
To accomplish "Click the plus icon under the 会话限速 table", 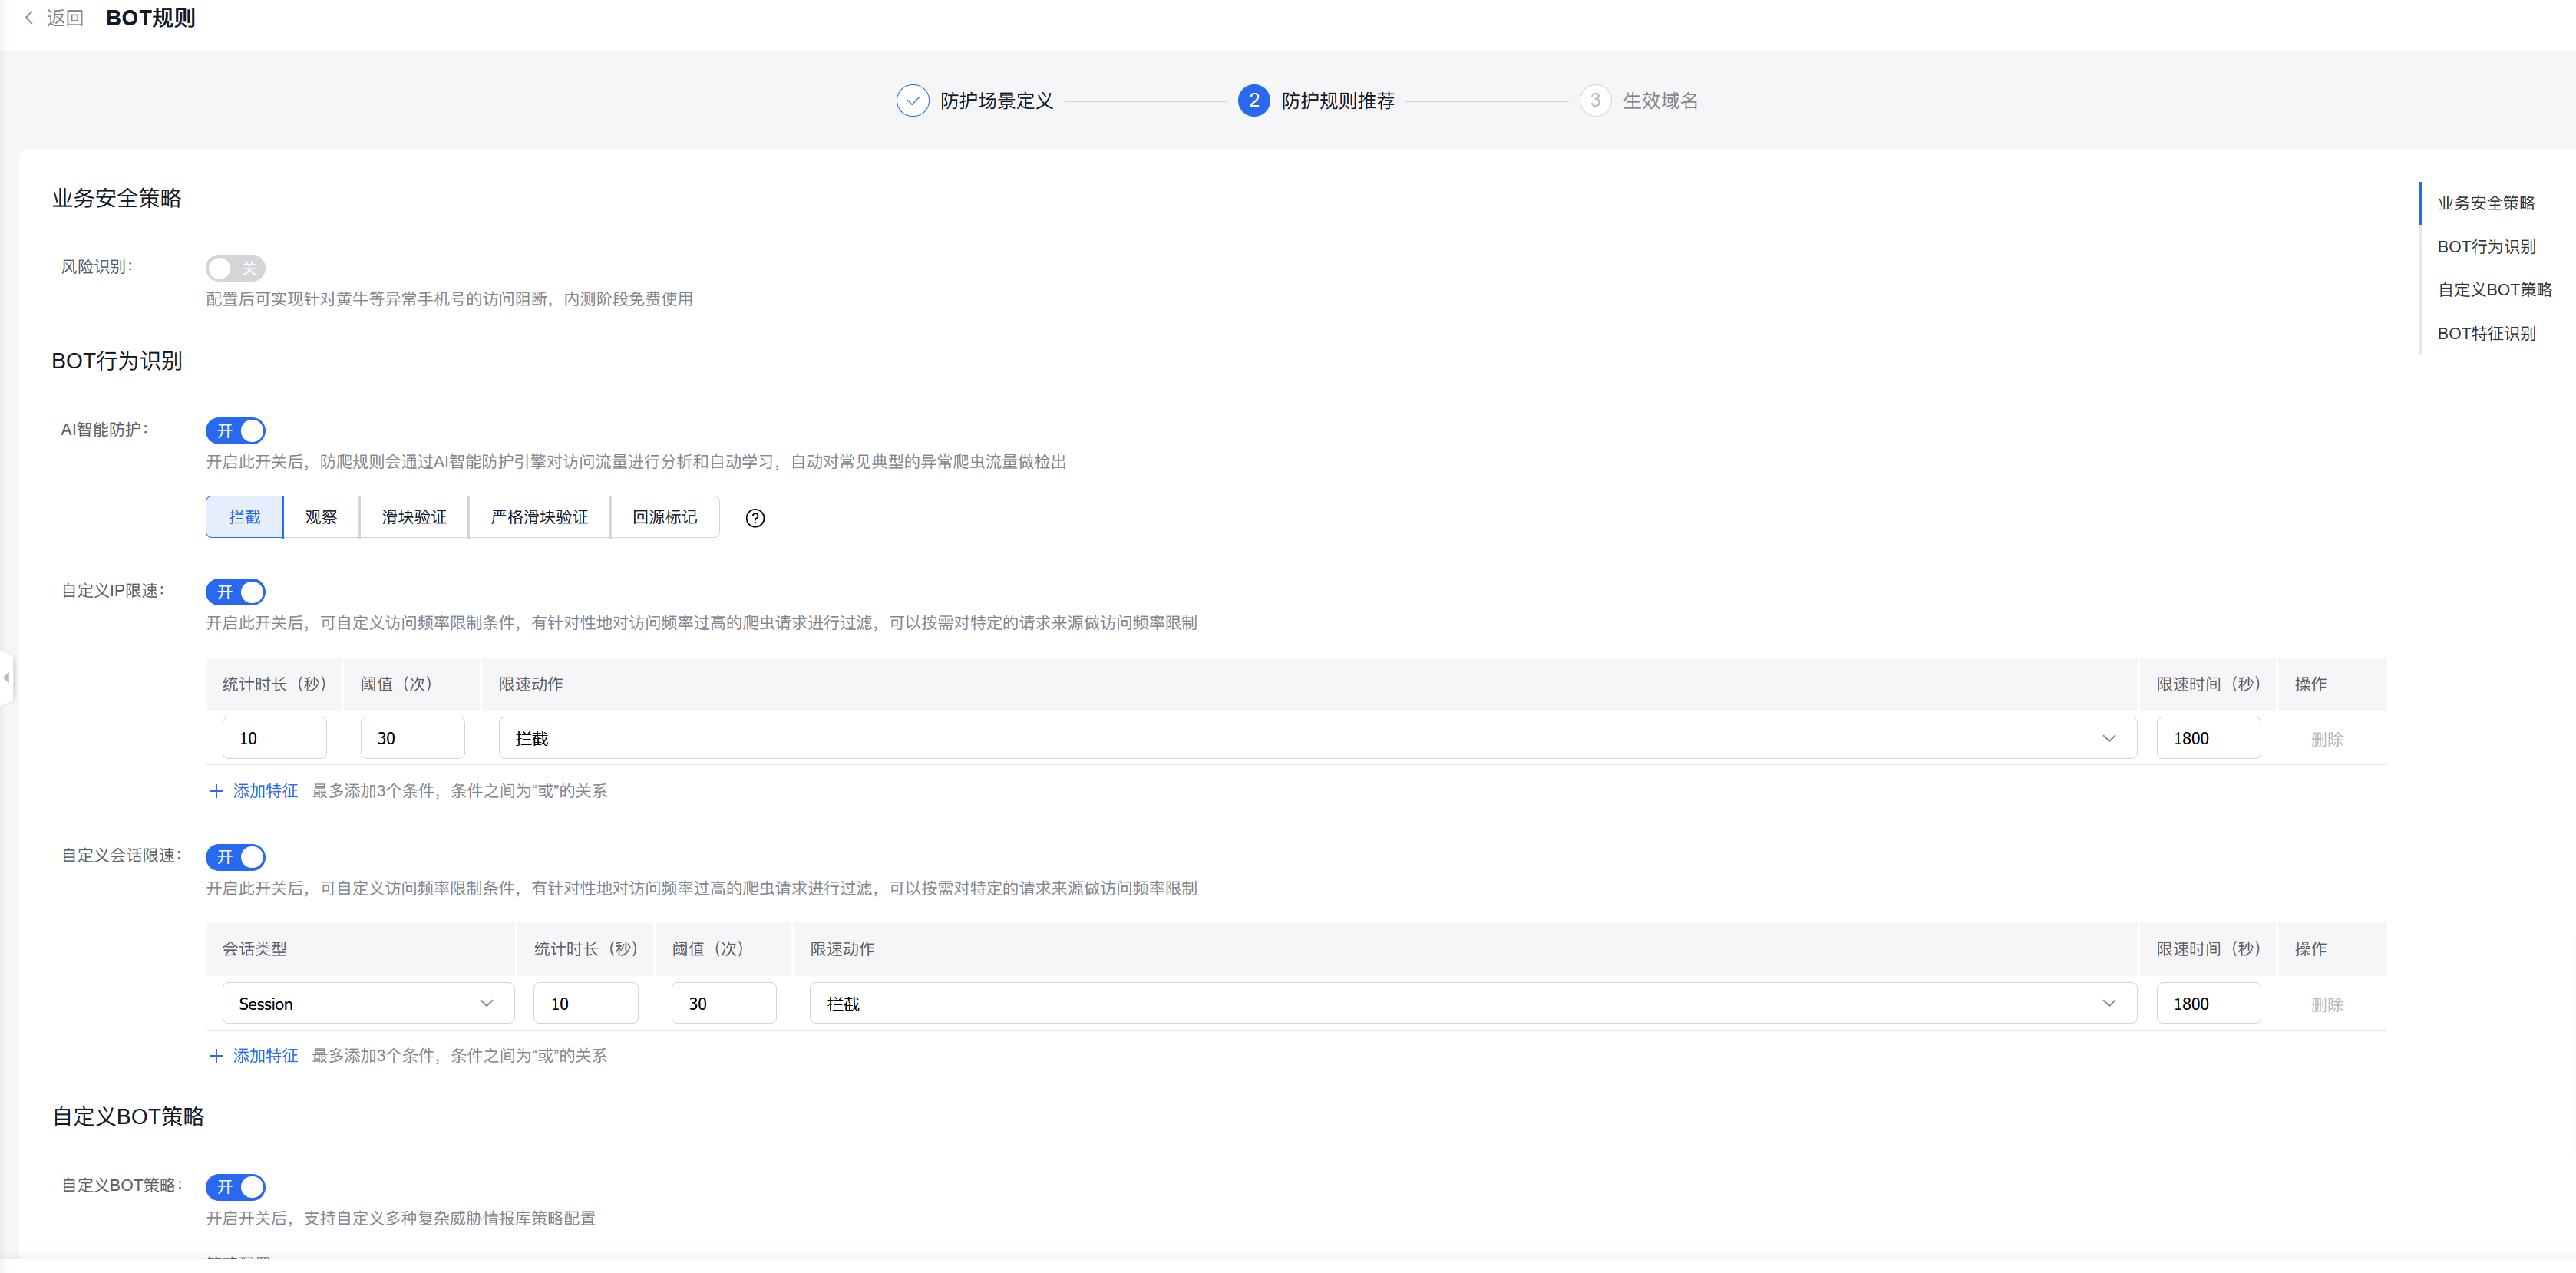I will click(216, 1056).
